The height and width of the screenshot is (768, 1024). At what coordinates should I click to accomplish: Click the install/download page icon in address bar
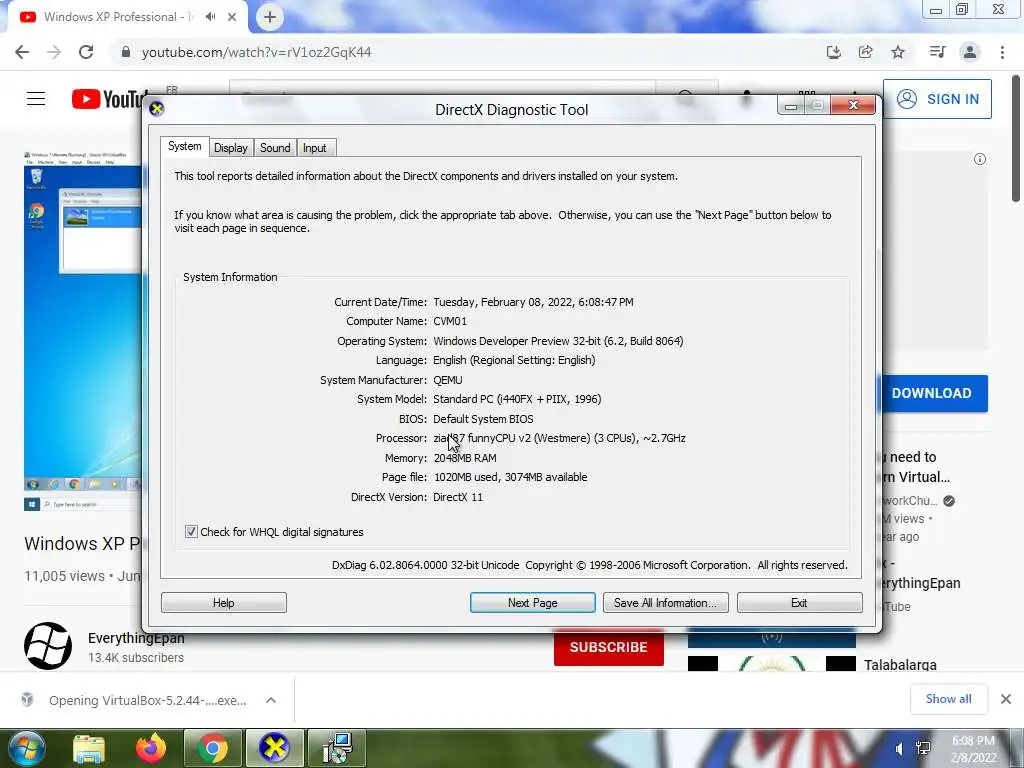834,52
